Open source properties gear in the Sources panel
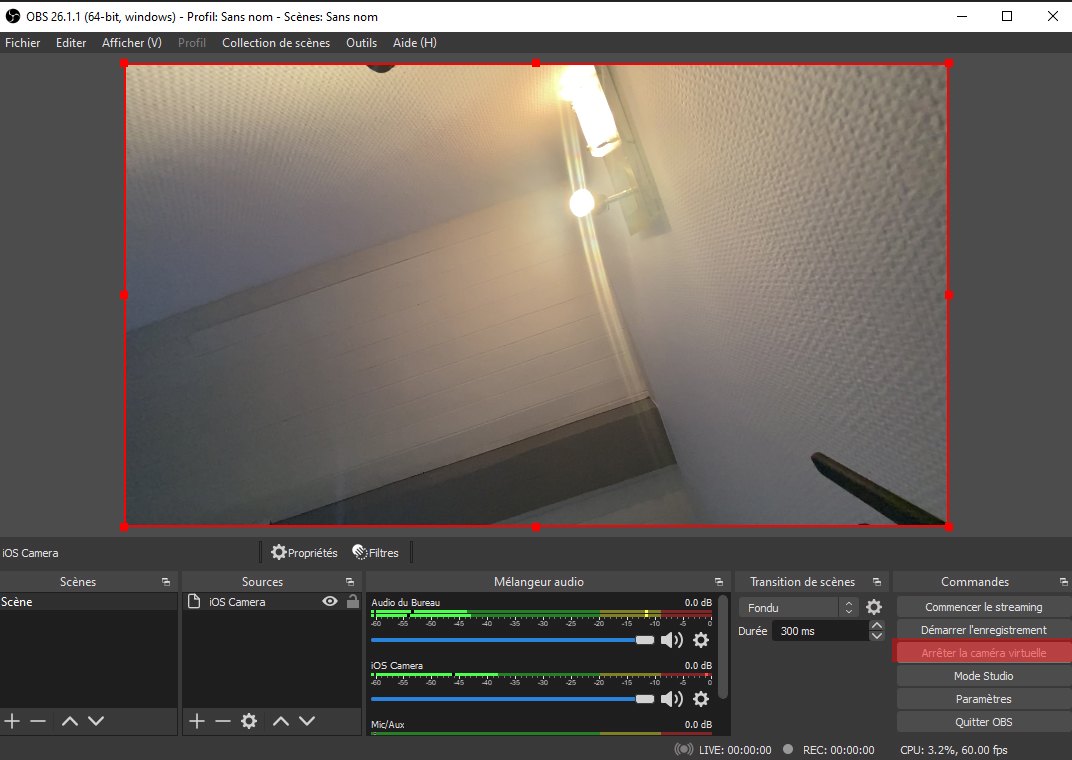The image size is (1072, 760). pyautogui.click(x=249, y=720)
